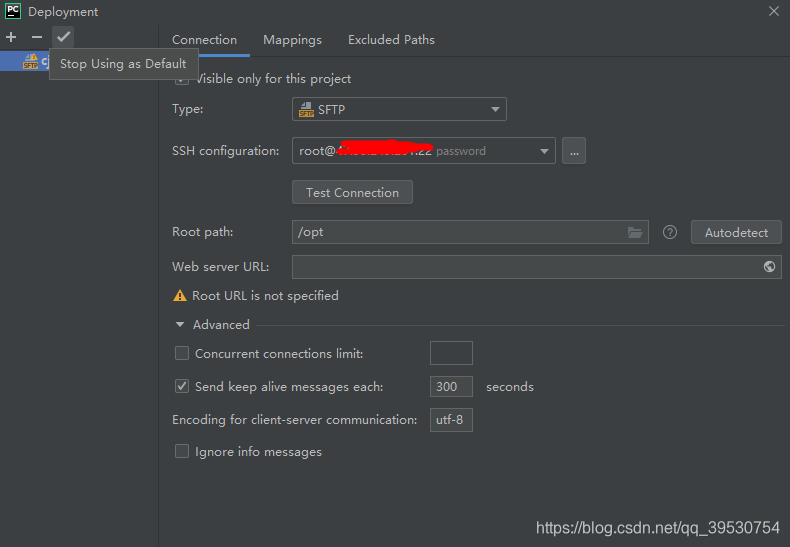Enable Ignore info messages checkbox

point(182,451)
